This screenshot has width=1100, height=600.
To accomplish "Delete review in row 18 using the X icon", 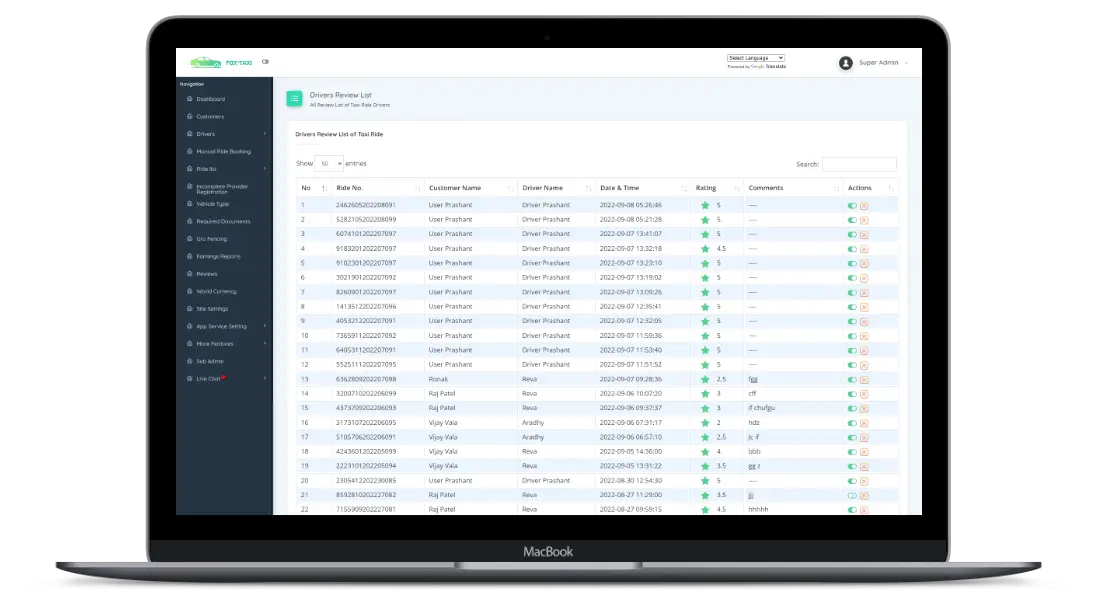I will pos(864,452).
